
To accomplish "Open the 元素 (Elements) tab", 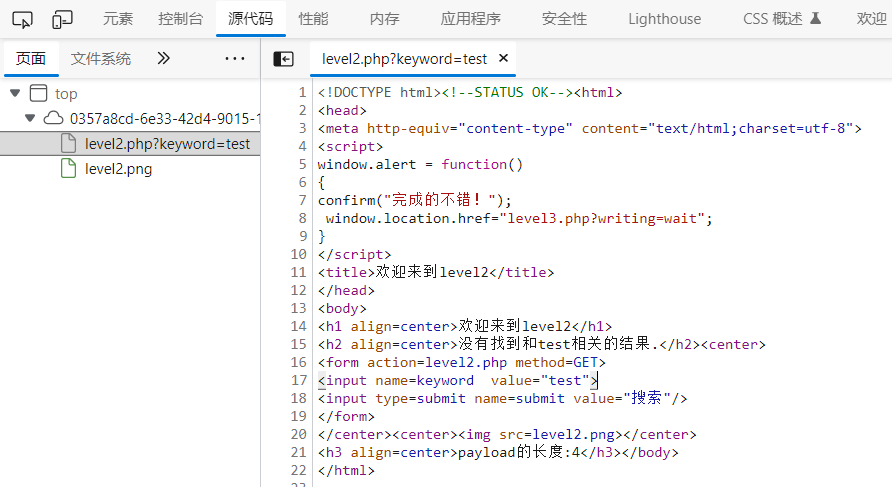I will click(118, 19).
